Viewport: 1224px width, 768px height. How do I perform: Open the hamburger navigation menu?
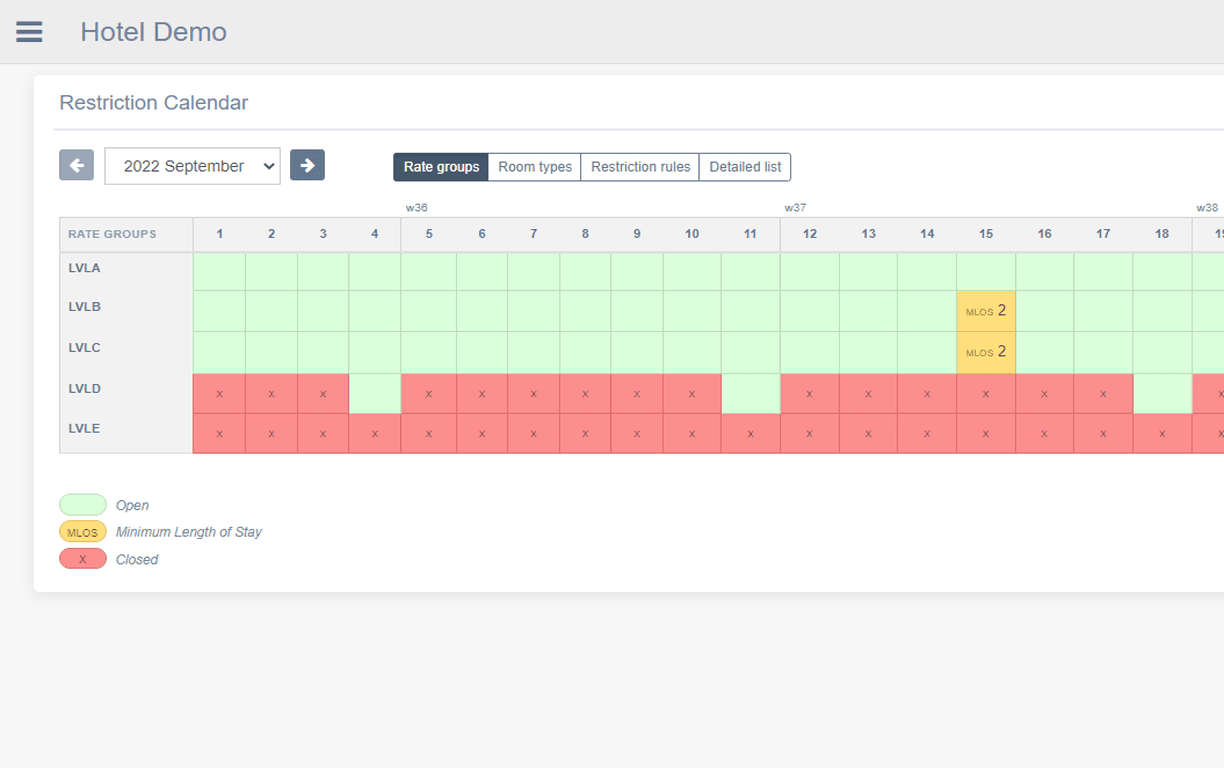tap(29, 32)
